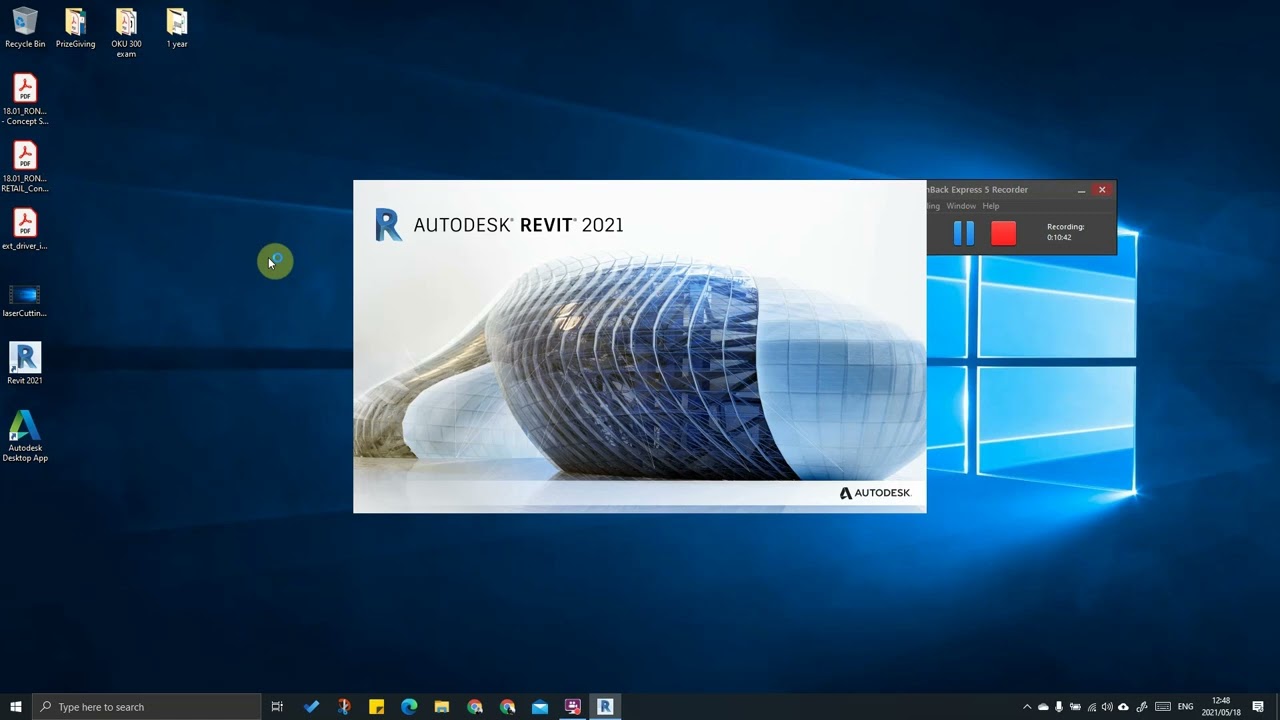
Task: Show hidden system tray icons
Action: [x=1027, y=707]
